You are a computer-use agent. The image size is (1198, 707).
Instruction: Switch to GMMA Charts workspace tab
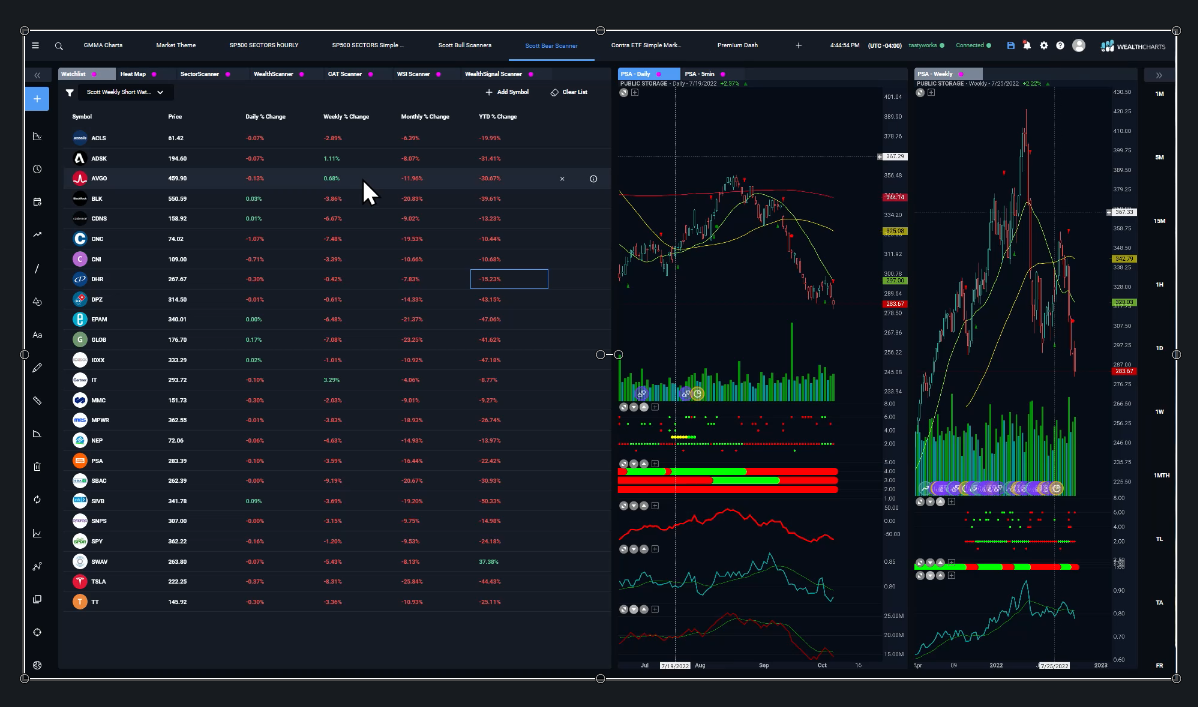[103, 45]
